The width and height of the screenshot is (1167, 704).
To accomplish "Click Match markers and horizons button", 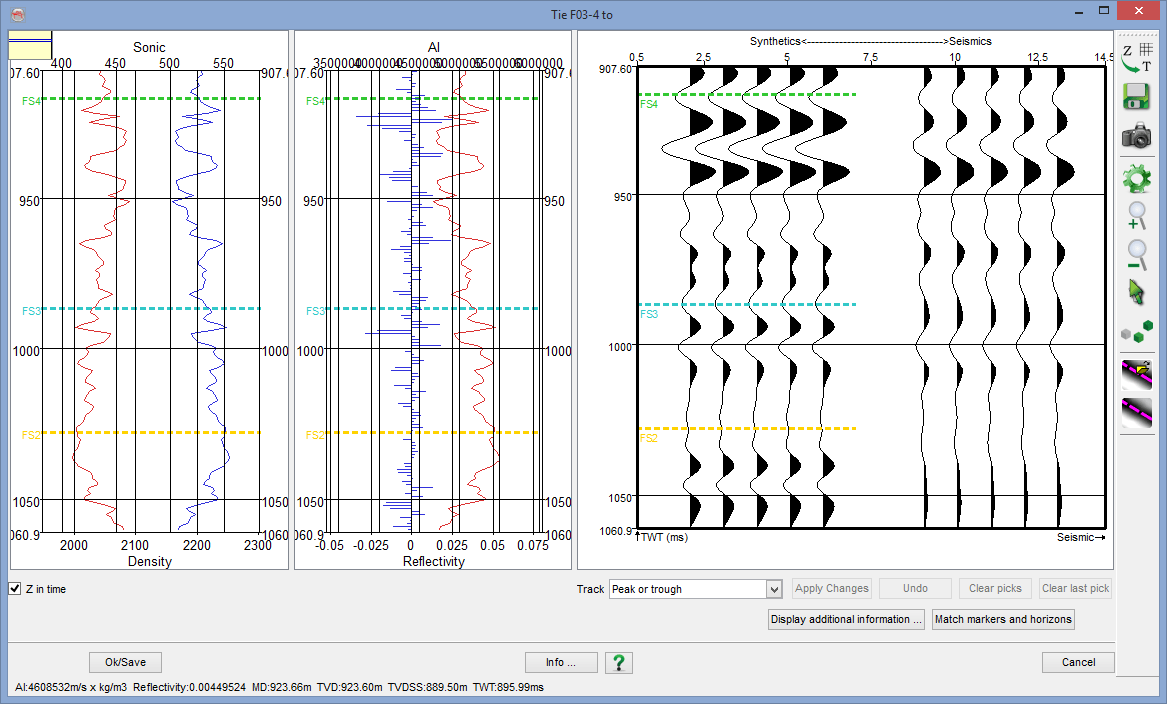I will 1003,619.
